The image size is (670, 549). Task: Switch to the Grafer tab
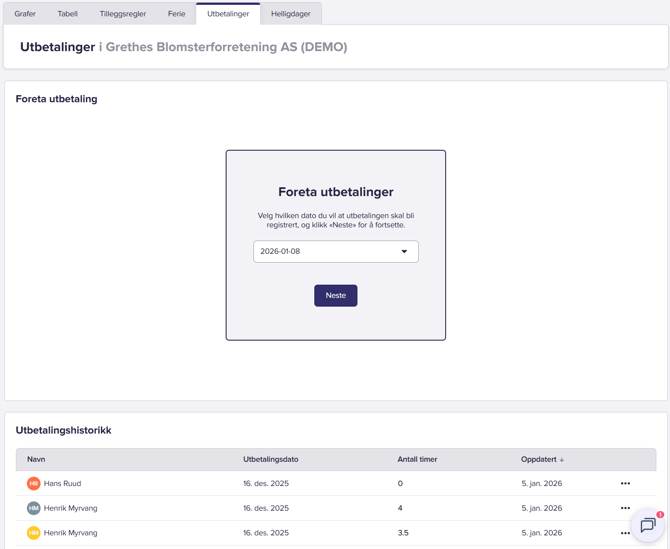25,14
